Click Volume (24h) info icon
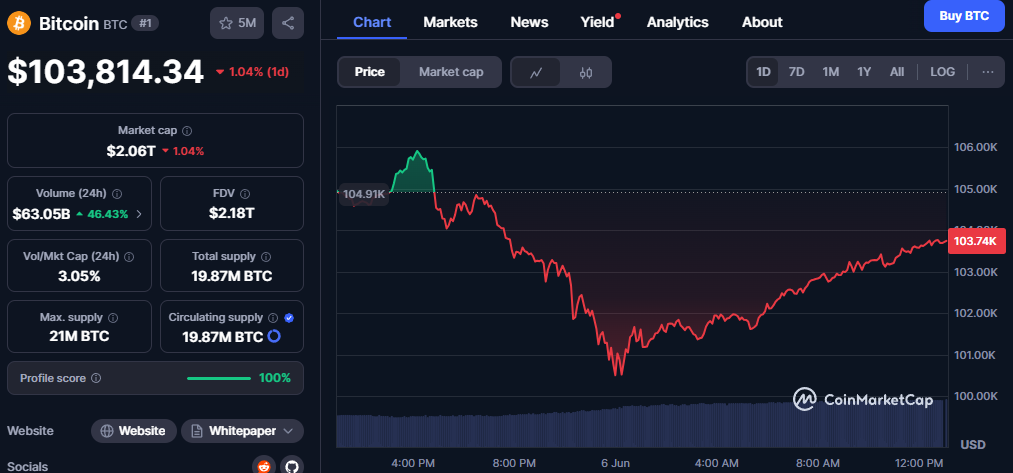The height and width of the screenshot is (473, 1013). click(116, 194)
